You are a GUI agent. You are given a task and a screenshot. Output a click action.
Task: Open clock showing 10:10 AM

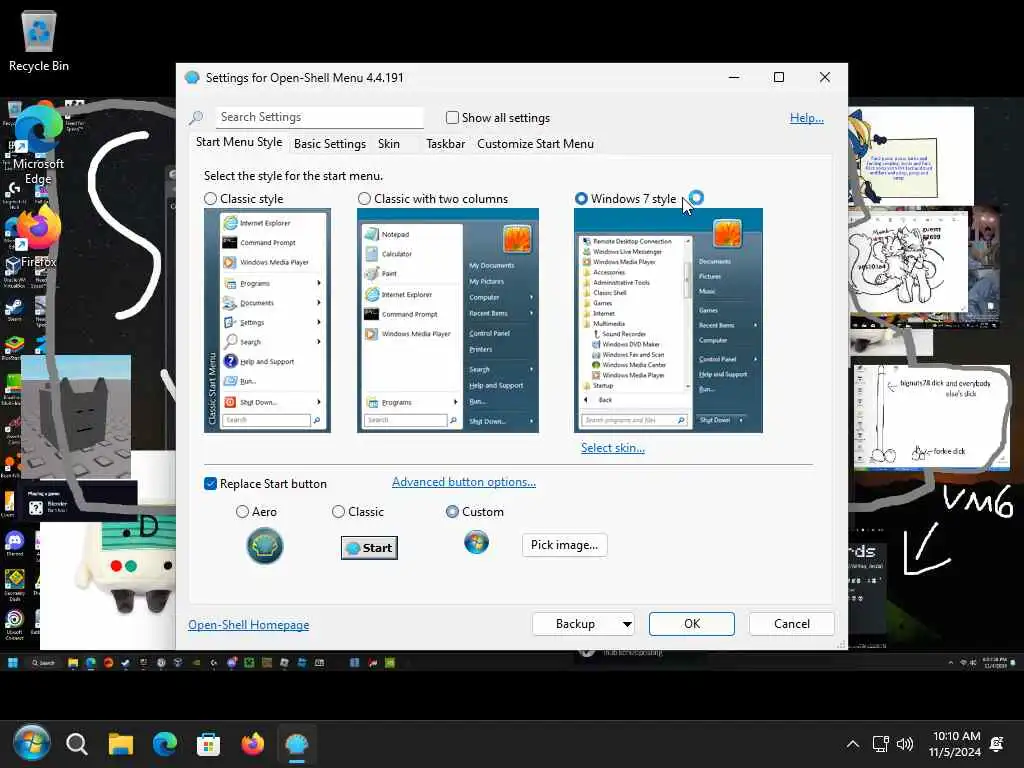tap(955, 744)
